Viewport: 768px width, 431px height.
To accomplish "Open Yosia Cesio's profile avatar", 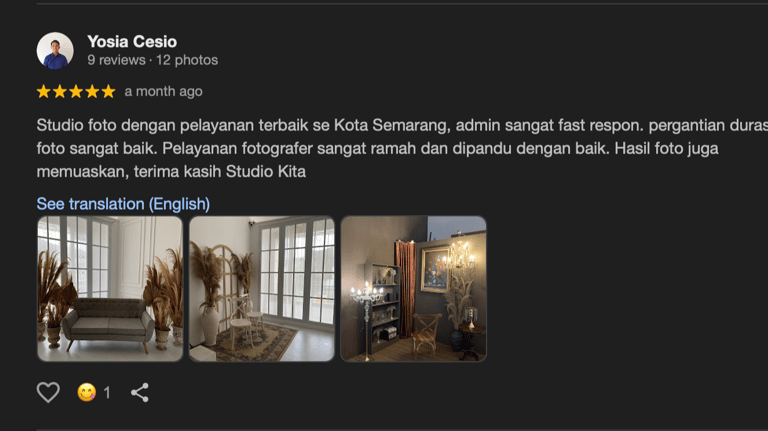I will (x=55, y=50).
